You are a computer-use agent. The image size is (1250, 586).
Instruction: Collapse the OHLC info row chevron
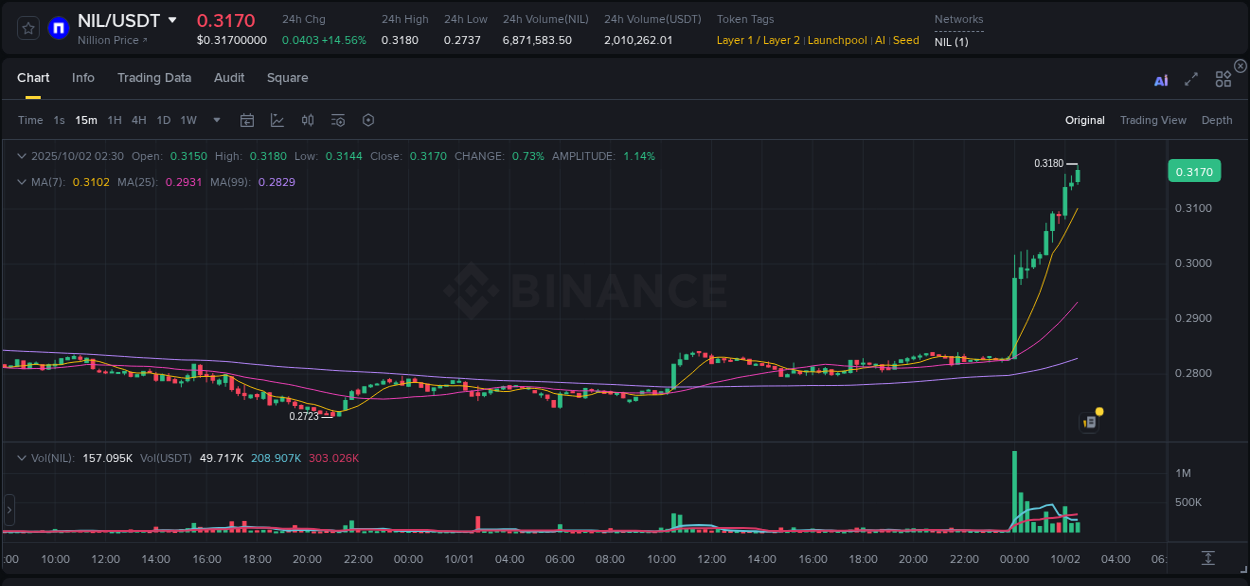(x=22, y=156)
